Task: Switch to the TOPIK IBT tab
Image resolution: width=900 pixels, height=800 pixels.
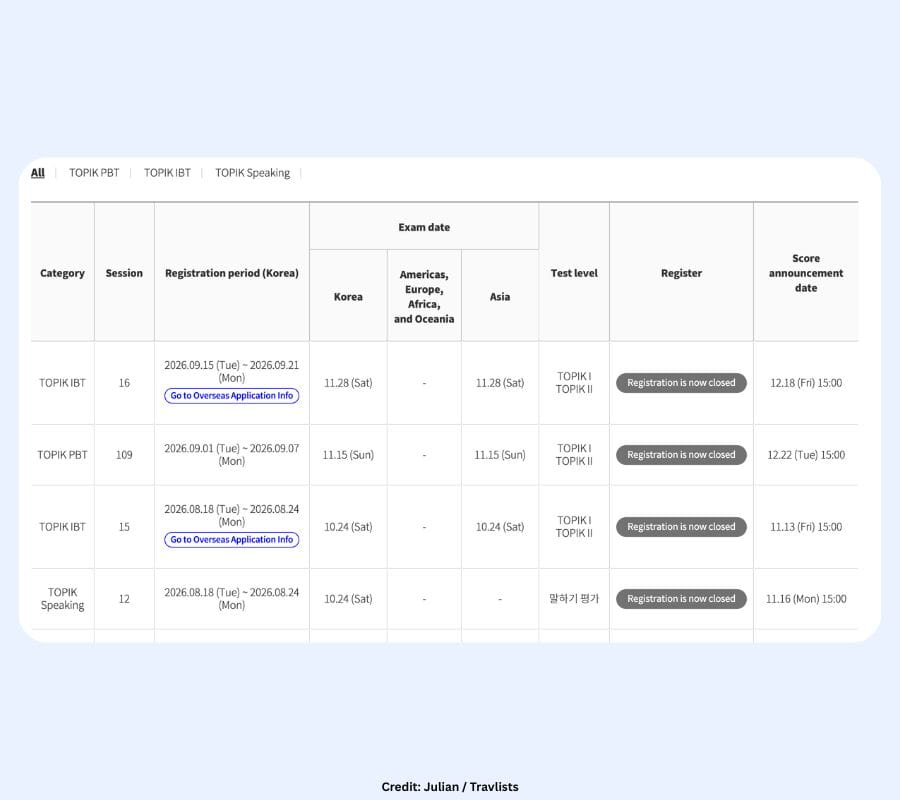Action: 167,173
